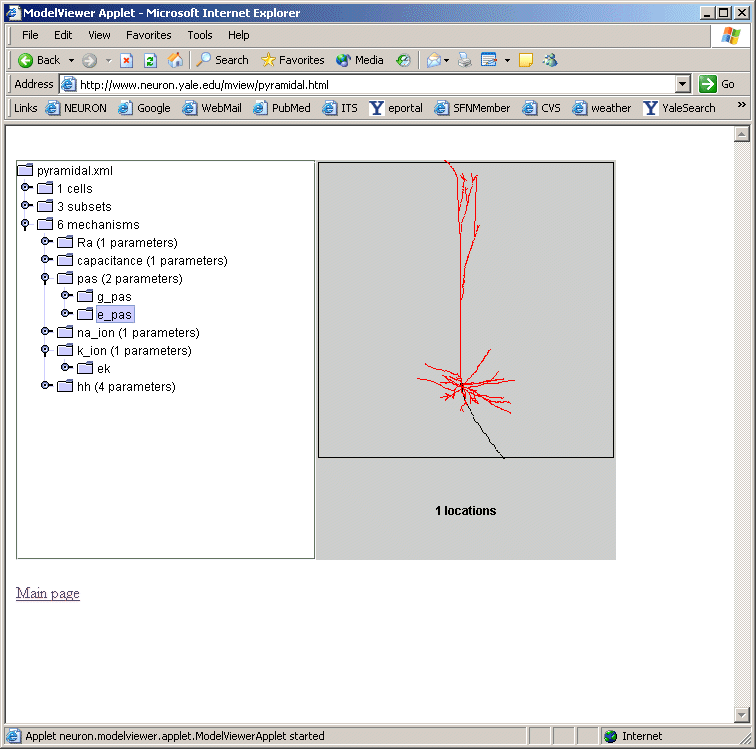Expand the '1 cells' tree node

point(27,188)
